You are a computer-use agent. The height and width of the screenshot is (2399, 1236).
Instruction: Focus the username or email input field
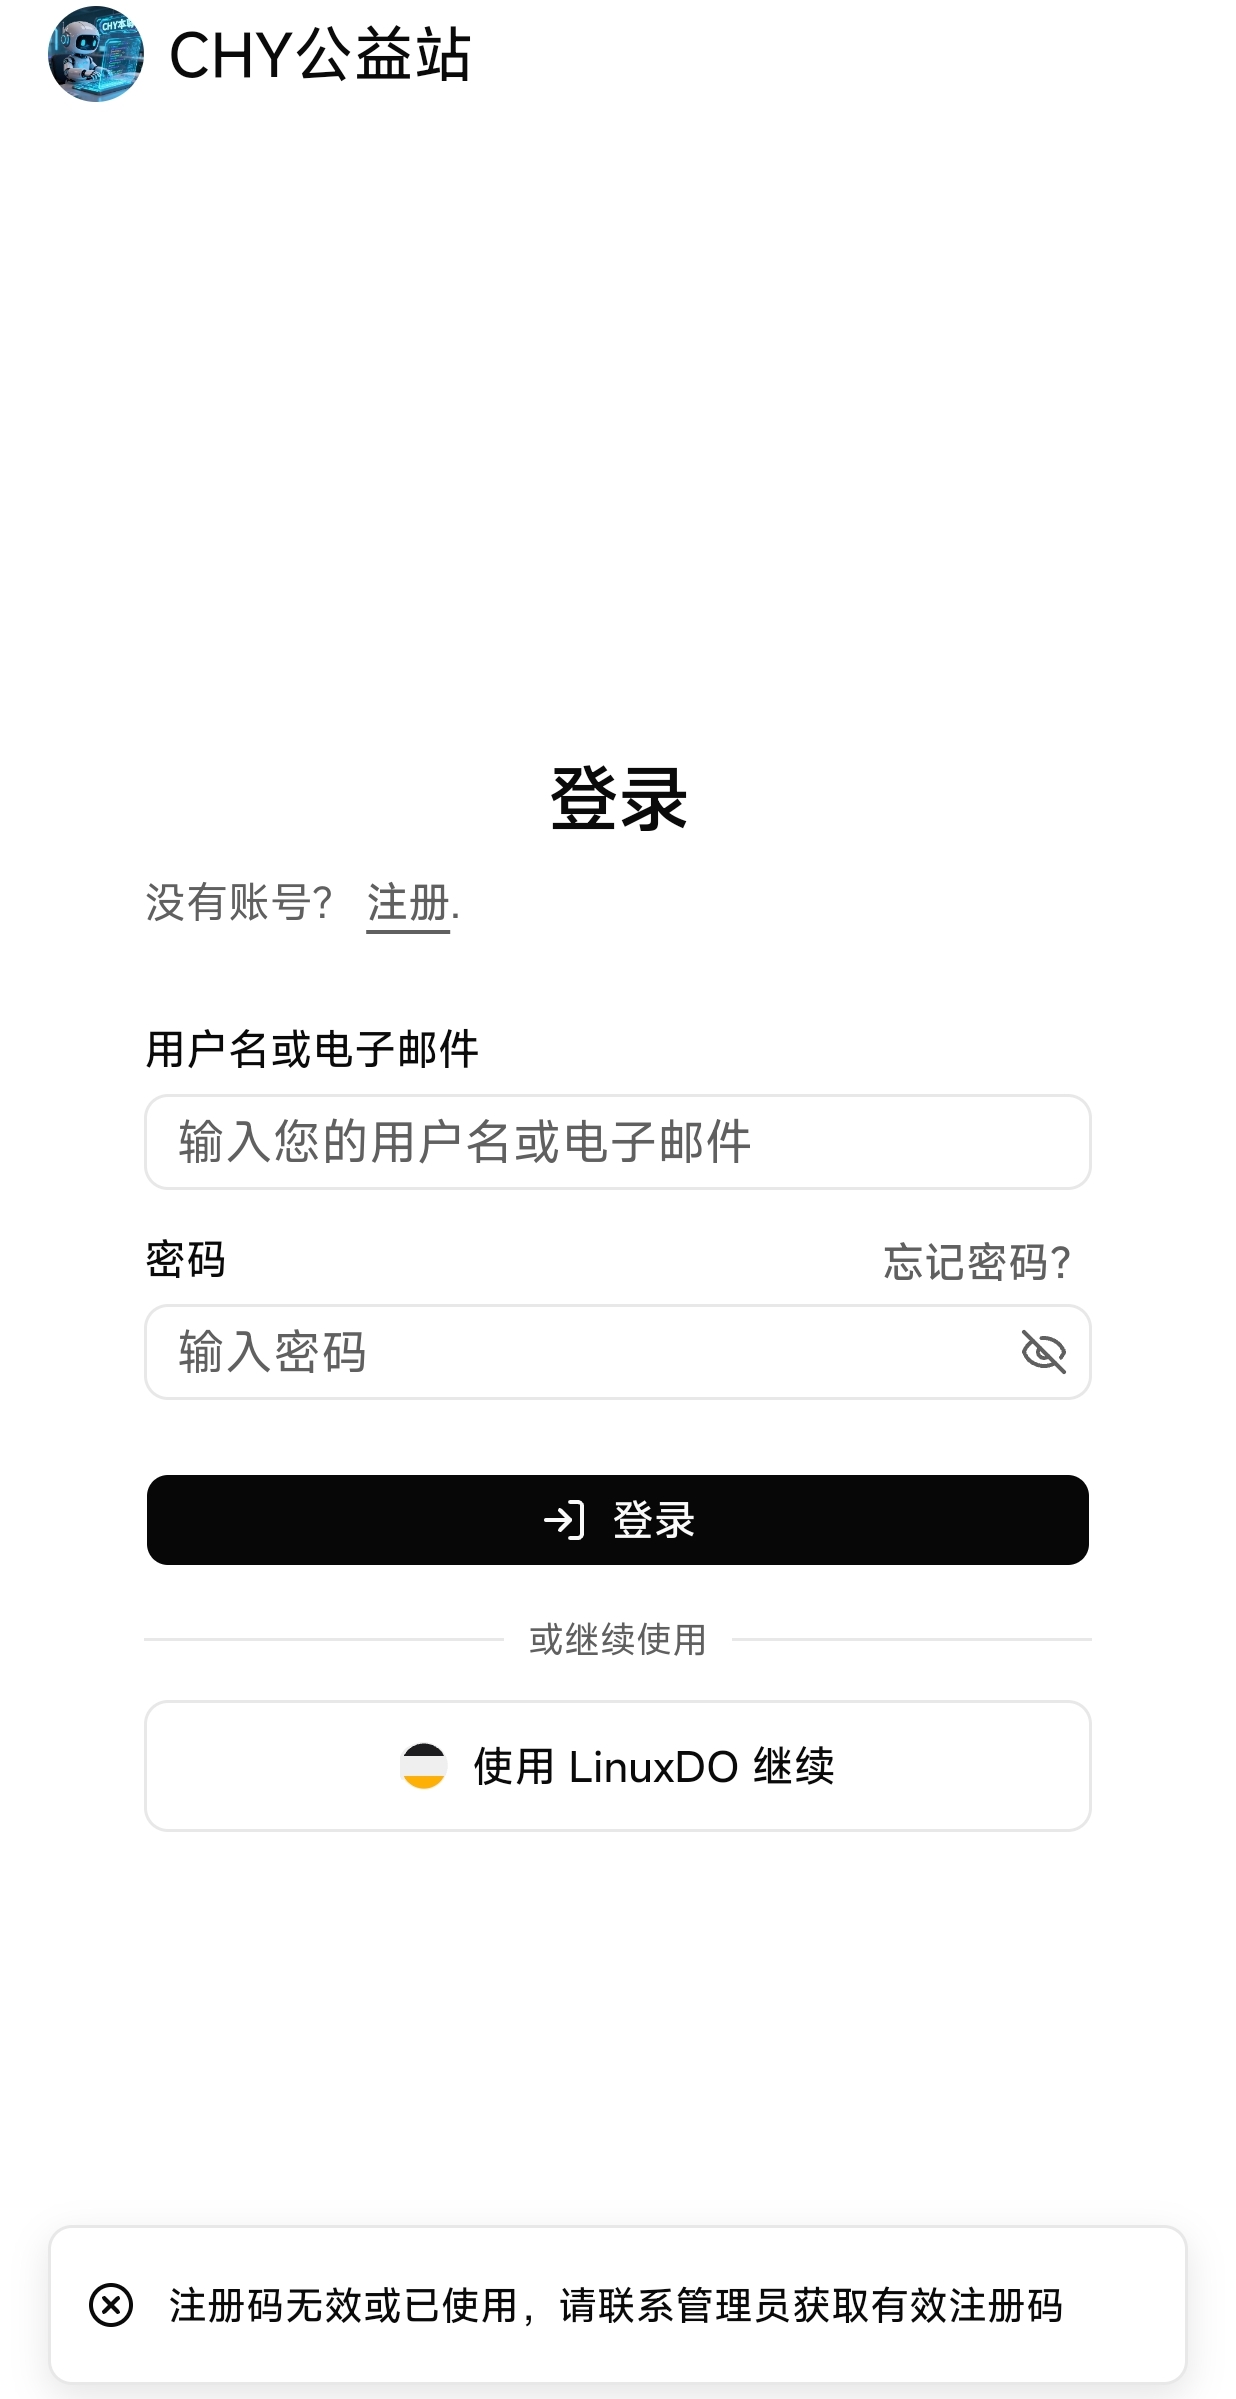pos(618,1142)
